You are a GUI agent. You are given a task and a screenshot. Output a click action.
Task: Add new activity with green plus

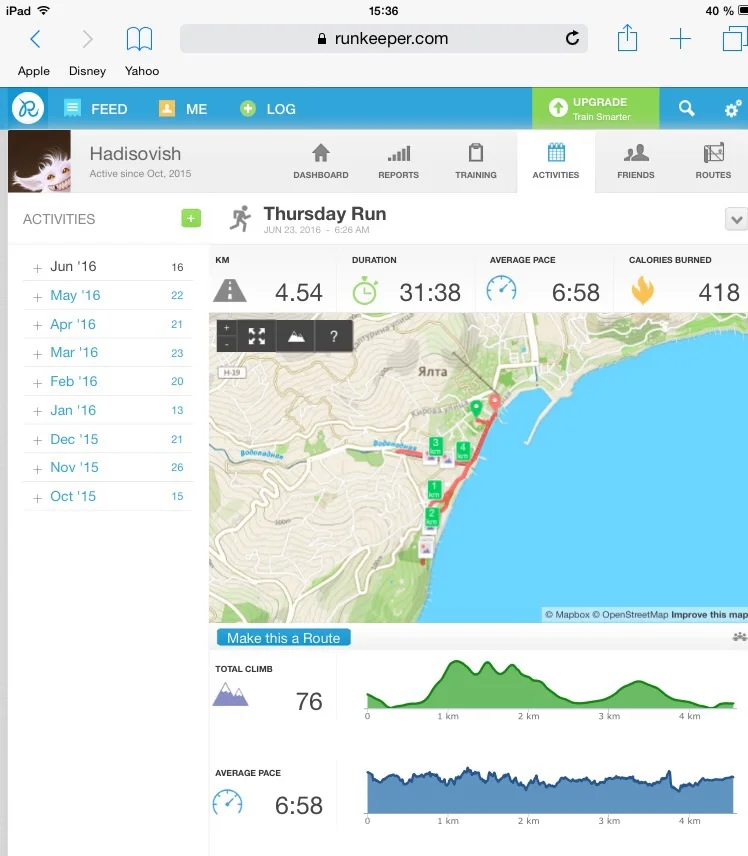(191, 218)
